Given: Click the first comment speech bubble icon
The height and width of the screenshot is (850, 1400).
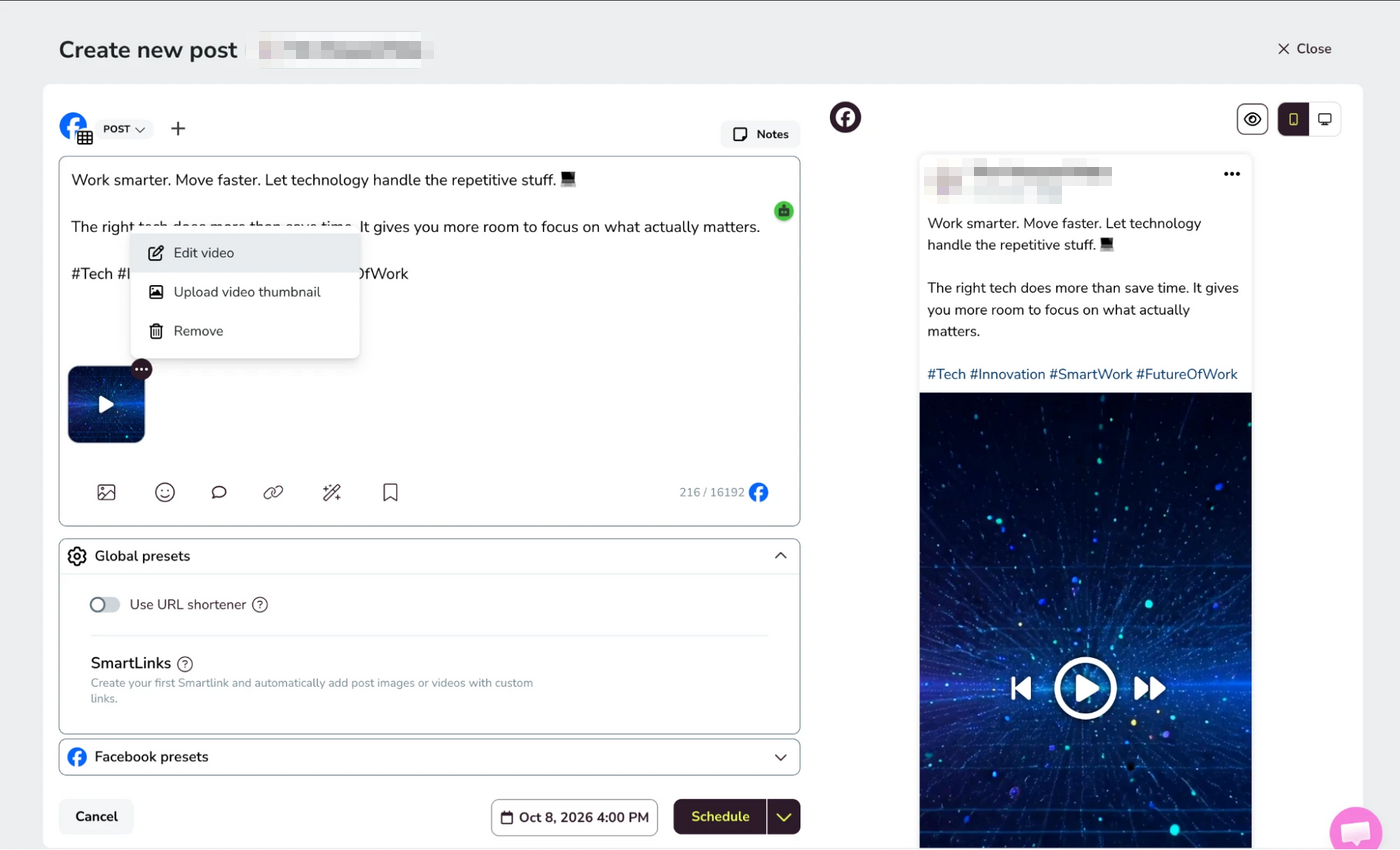Looking at the screenshot, I should 219,492.
